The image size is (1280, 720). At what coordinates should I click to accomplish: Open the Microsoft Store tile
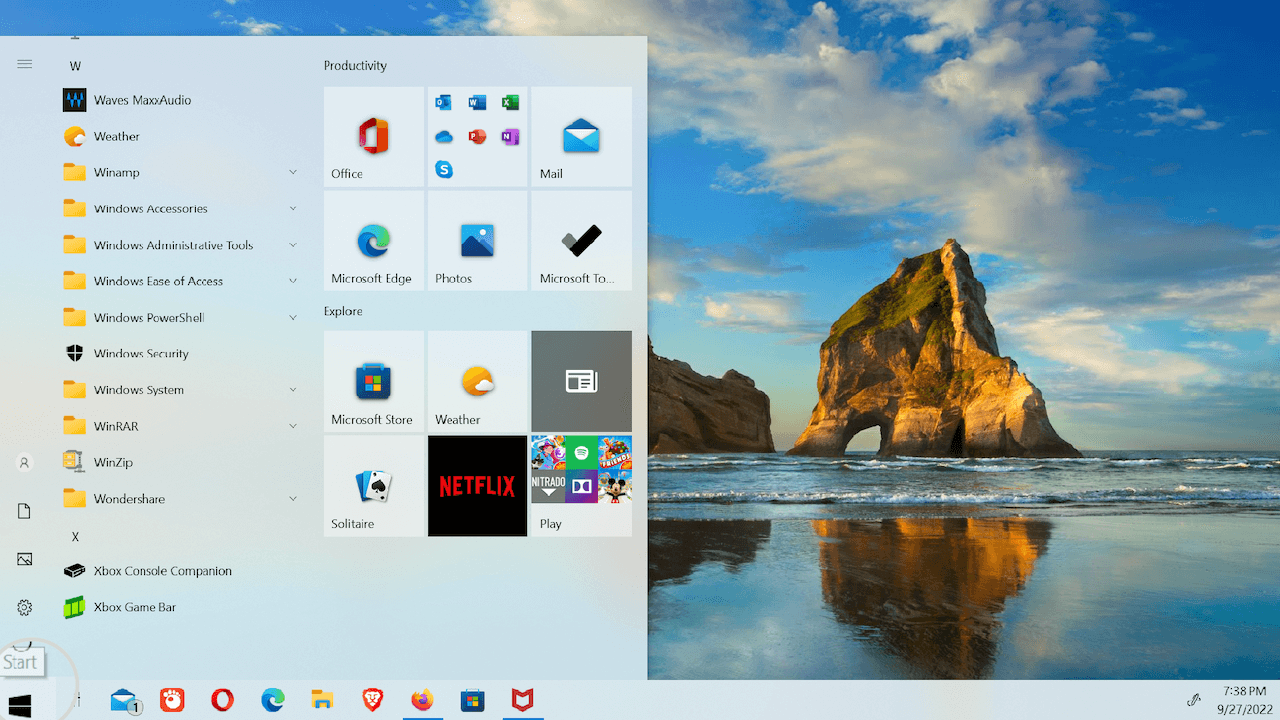point(373,381)
